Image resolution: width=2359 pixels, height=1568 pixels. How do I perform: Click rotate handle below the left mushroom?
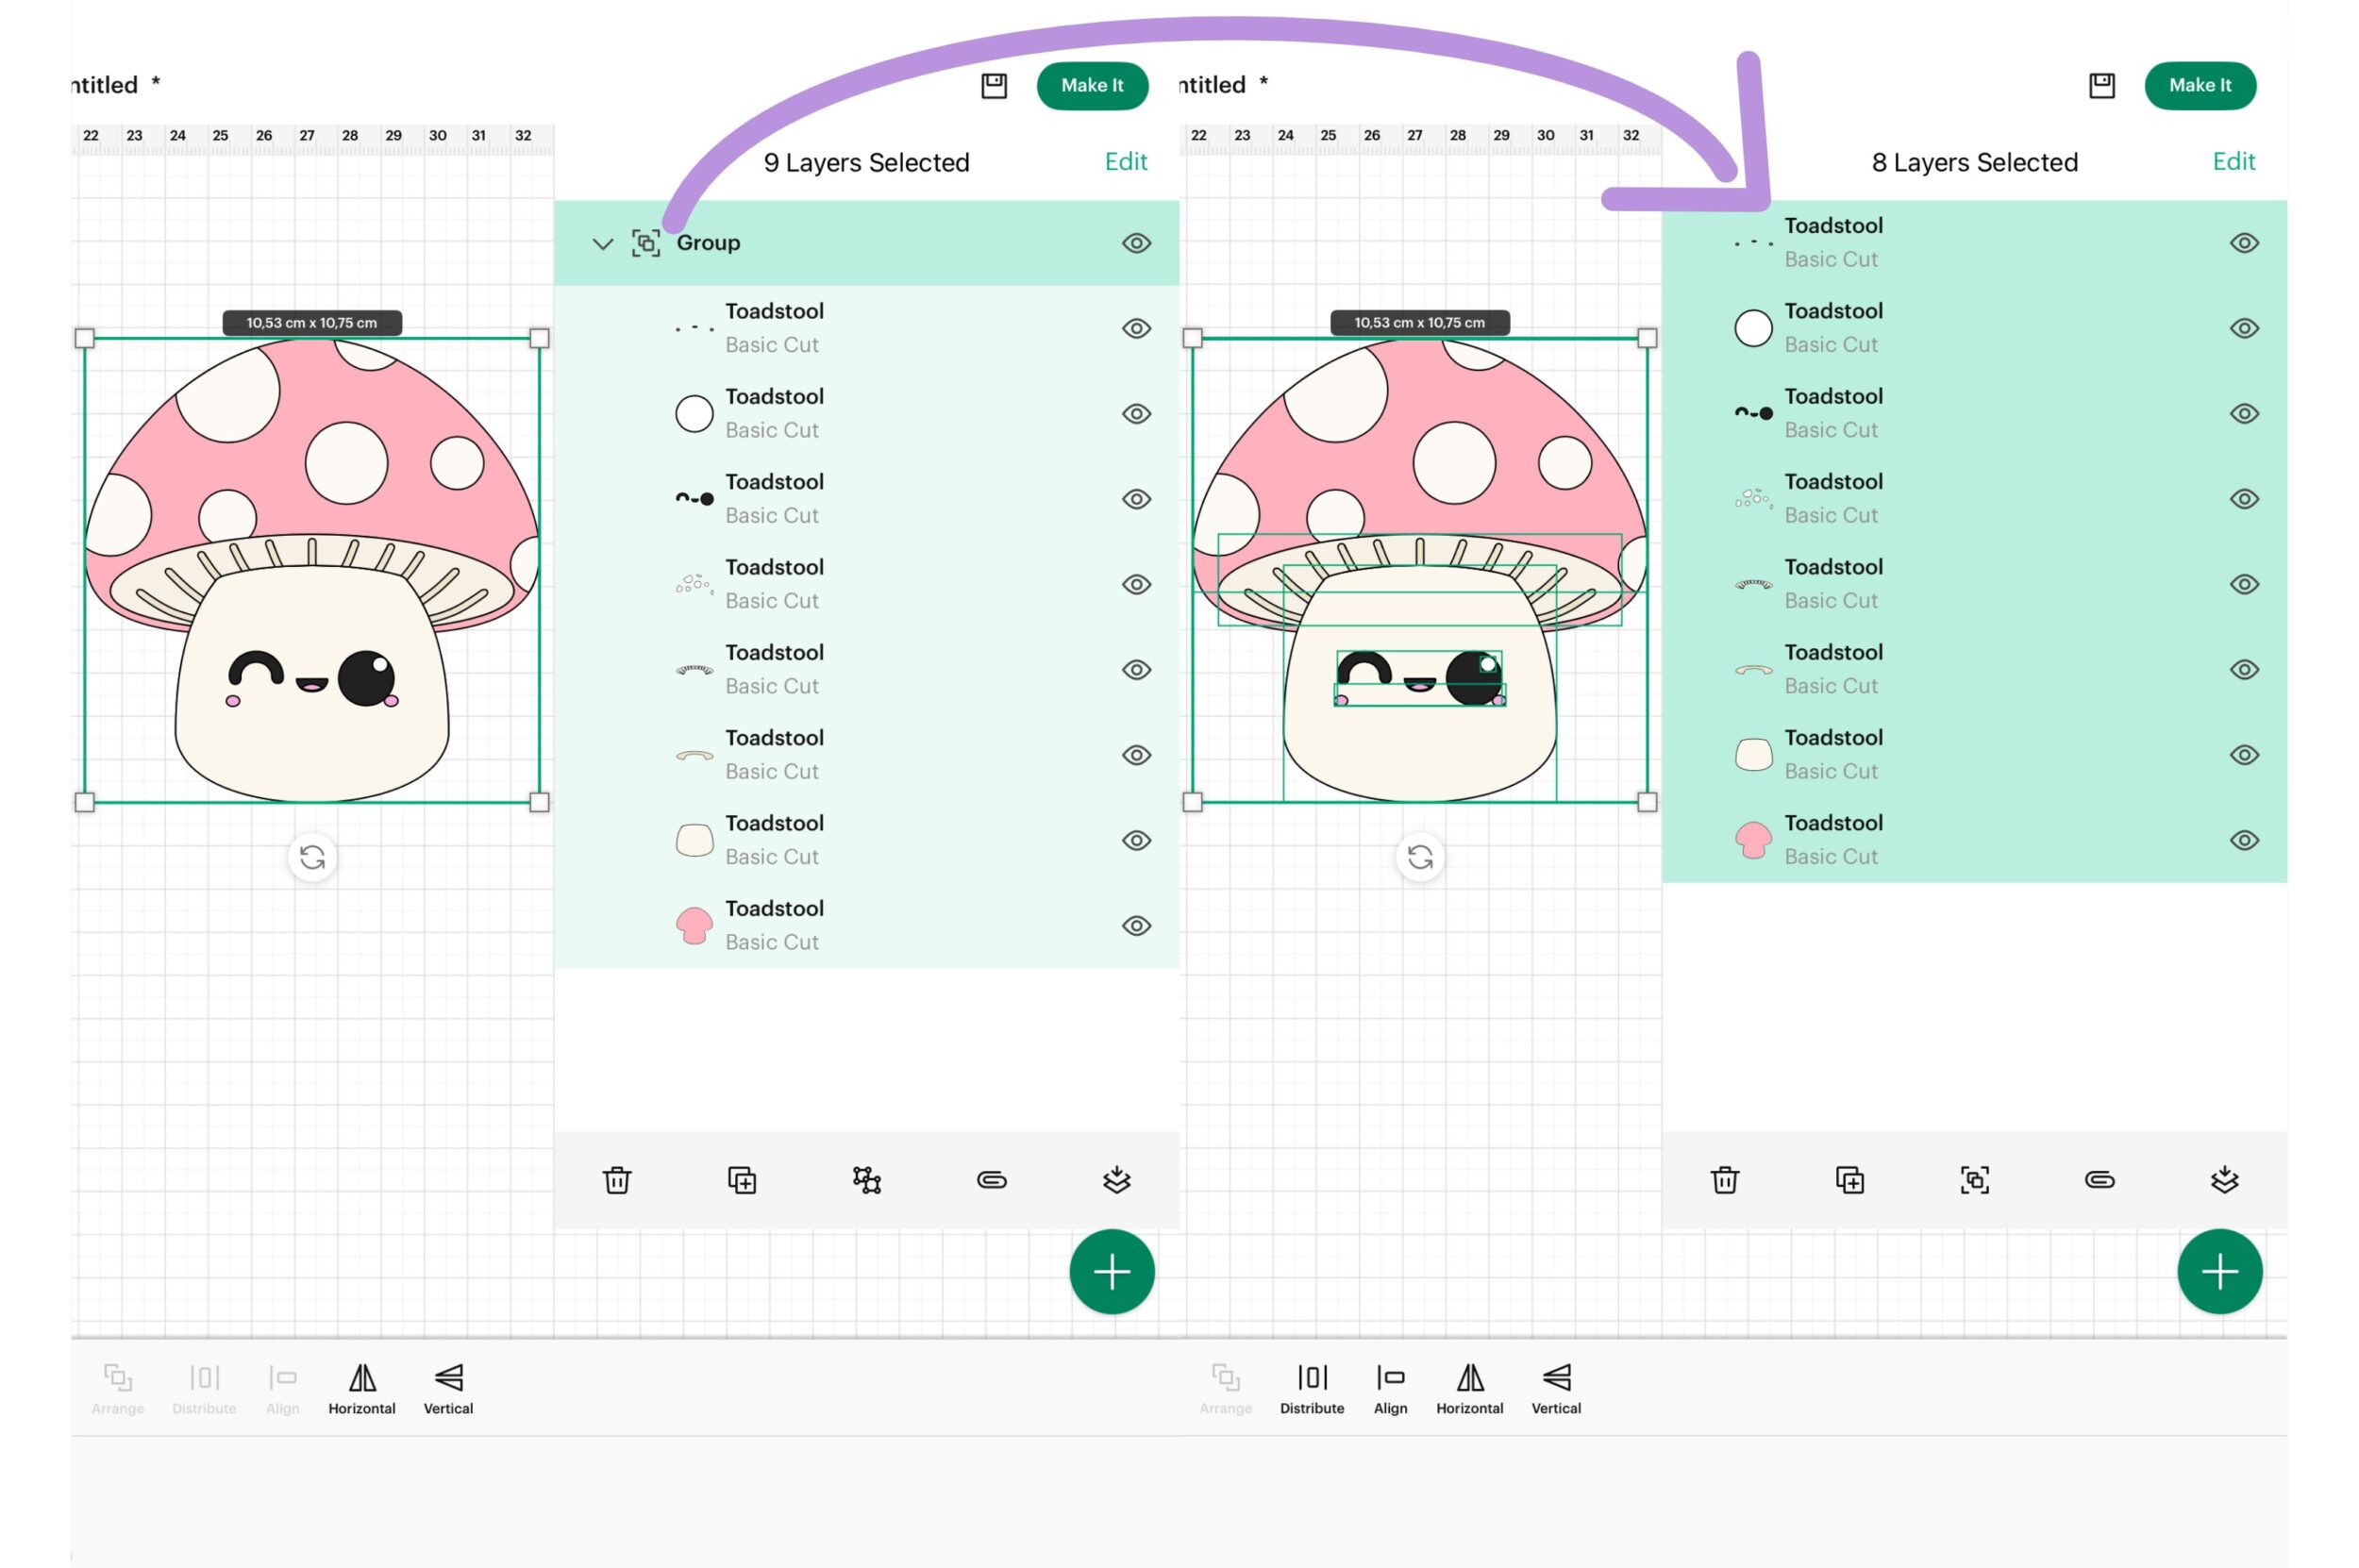pyautogui.click(x=312, y=857)
